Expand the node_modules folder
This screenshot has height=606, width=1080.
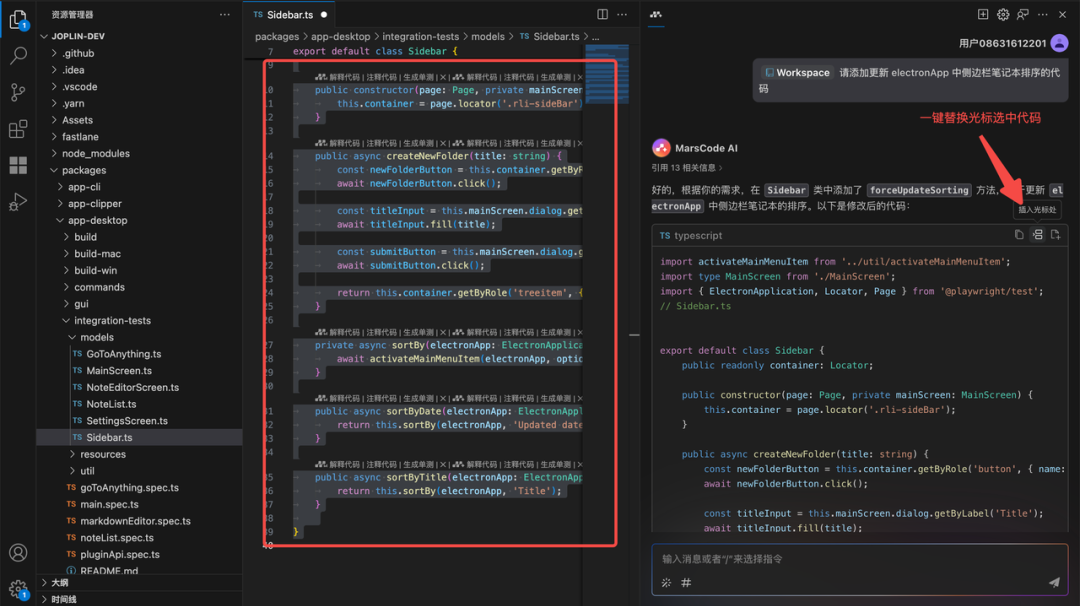[95, 153]
